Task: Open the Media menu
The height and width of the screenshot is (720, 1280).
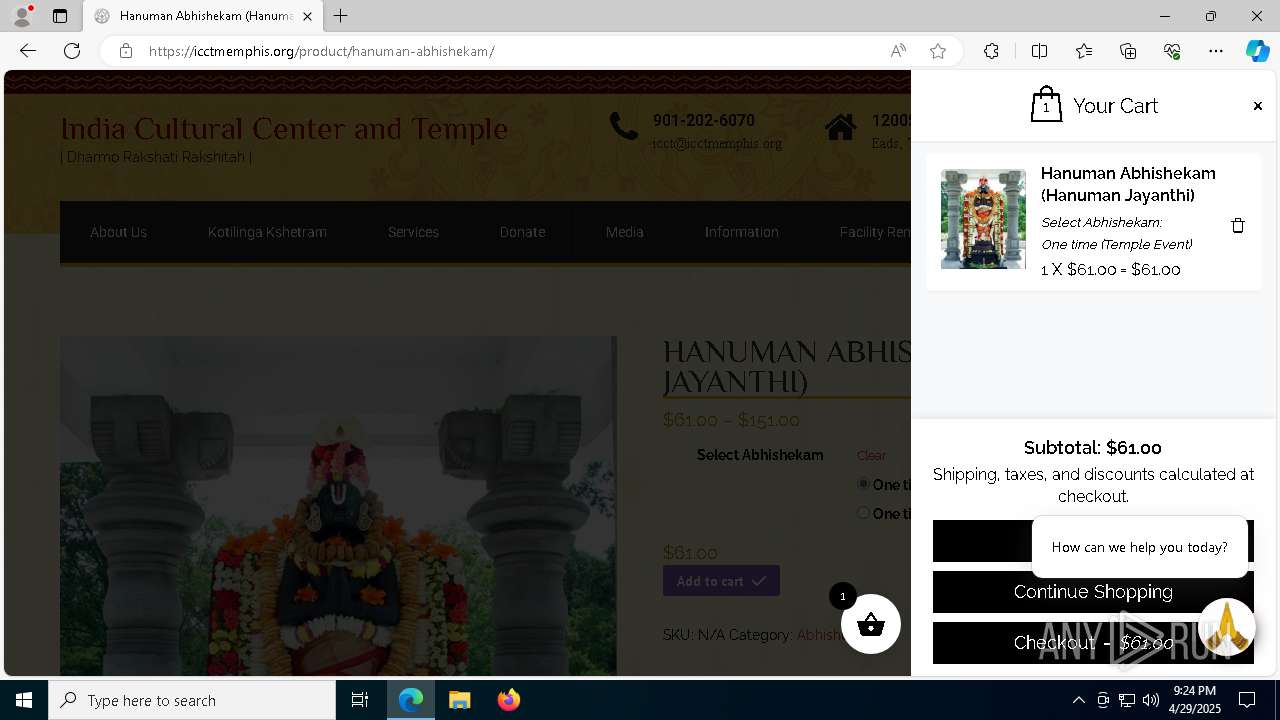Action: coord(624,232)
